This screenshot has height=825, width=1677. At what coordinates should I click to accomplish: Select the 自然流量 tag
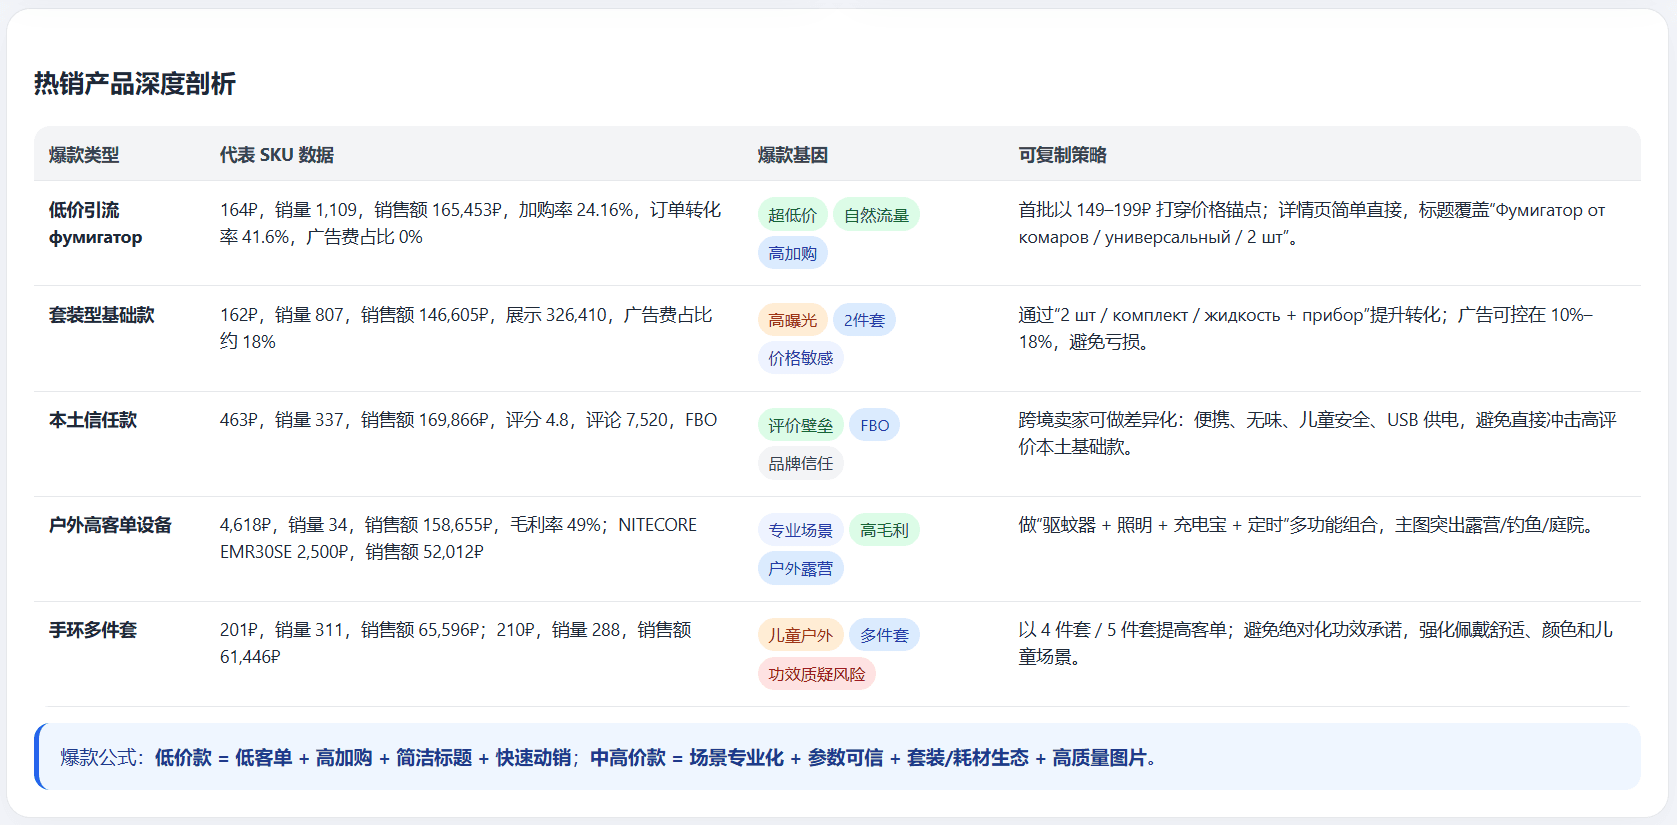click(876, 215)
